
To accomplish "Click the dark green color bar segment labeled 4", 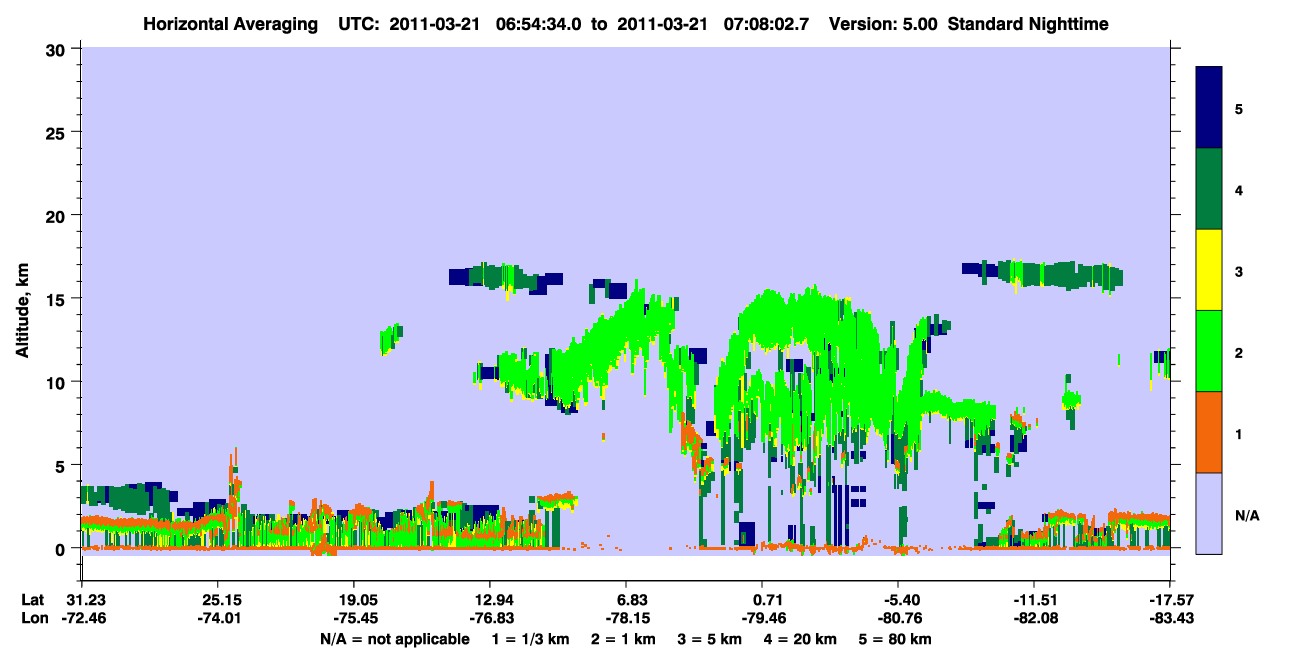I will pos(1209,189).
